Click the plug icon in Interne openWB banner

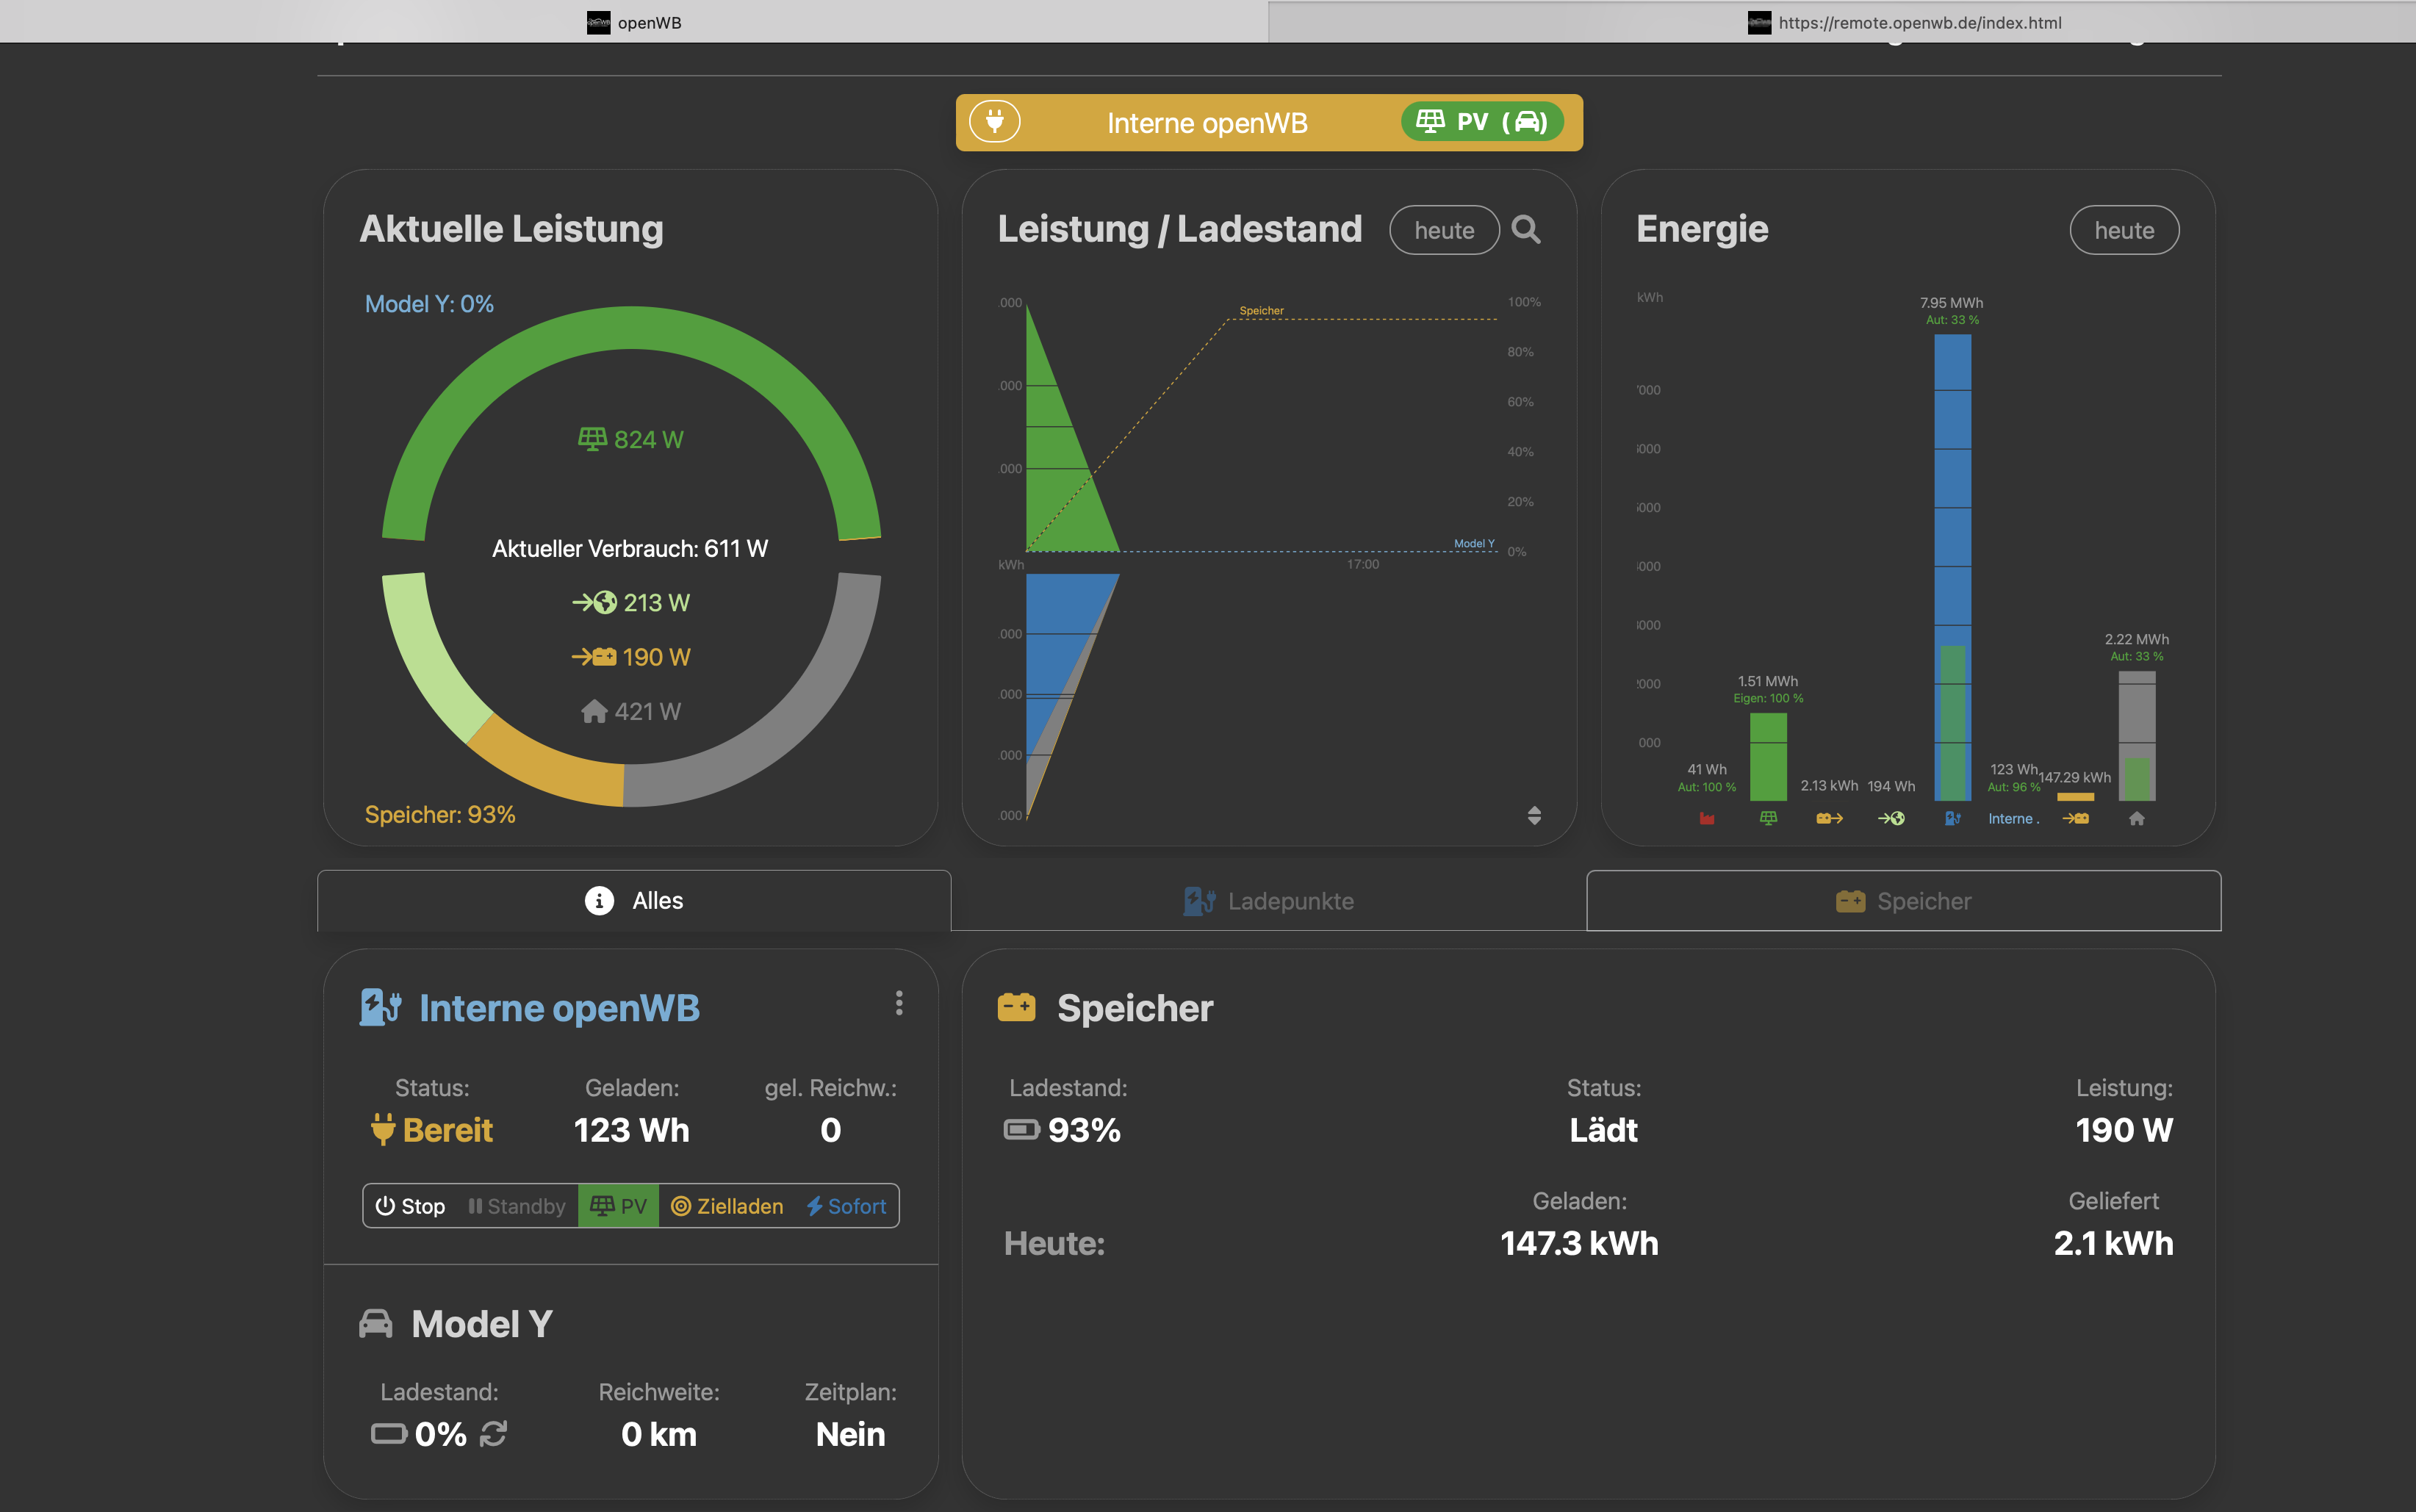(x=994, y=122)
